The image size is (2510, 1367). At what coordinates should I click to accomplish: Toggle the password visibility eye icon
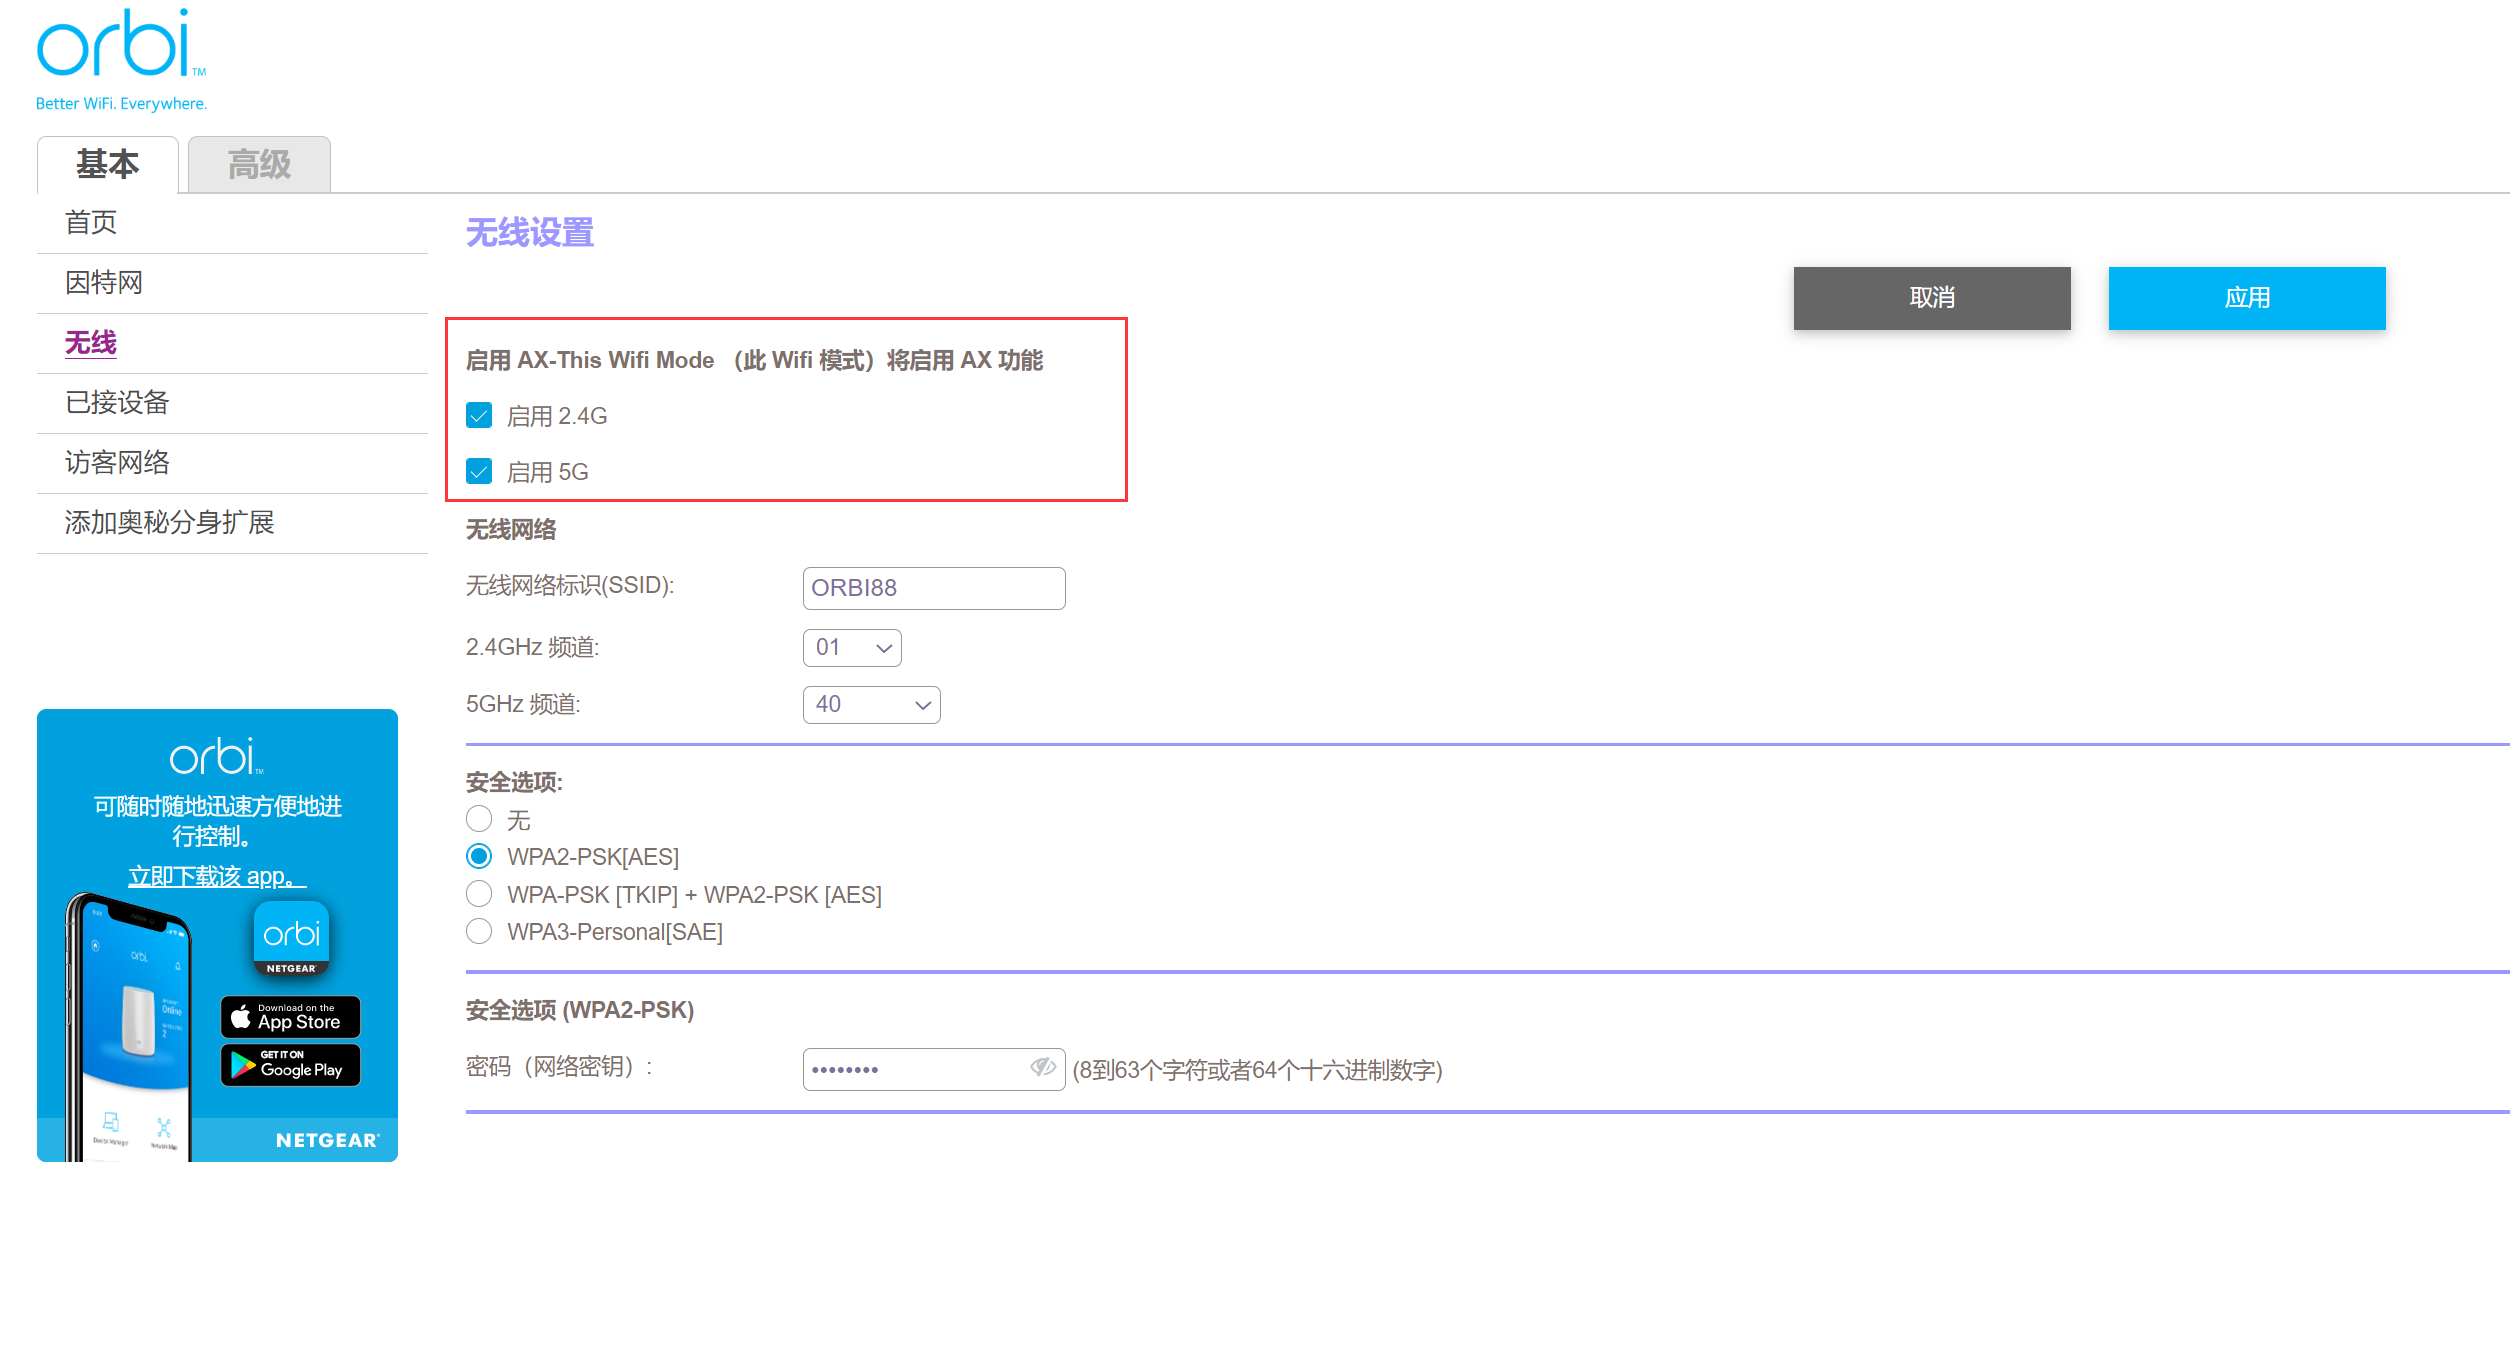(x=1043, y=1067)
